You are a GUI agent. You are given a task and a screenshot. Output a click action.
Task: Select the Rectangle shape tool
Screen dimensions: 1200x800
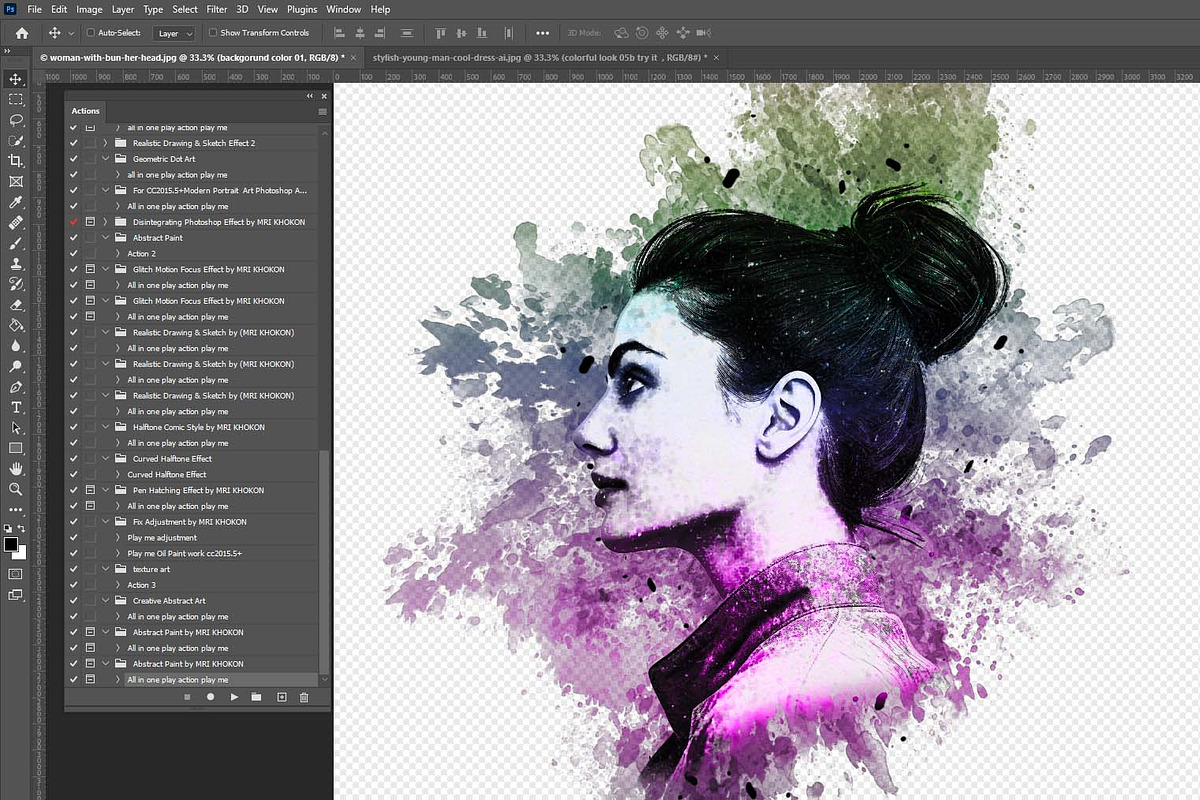coord(16,448)
